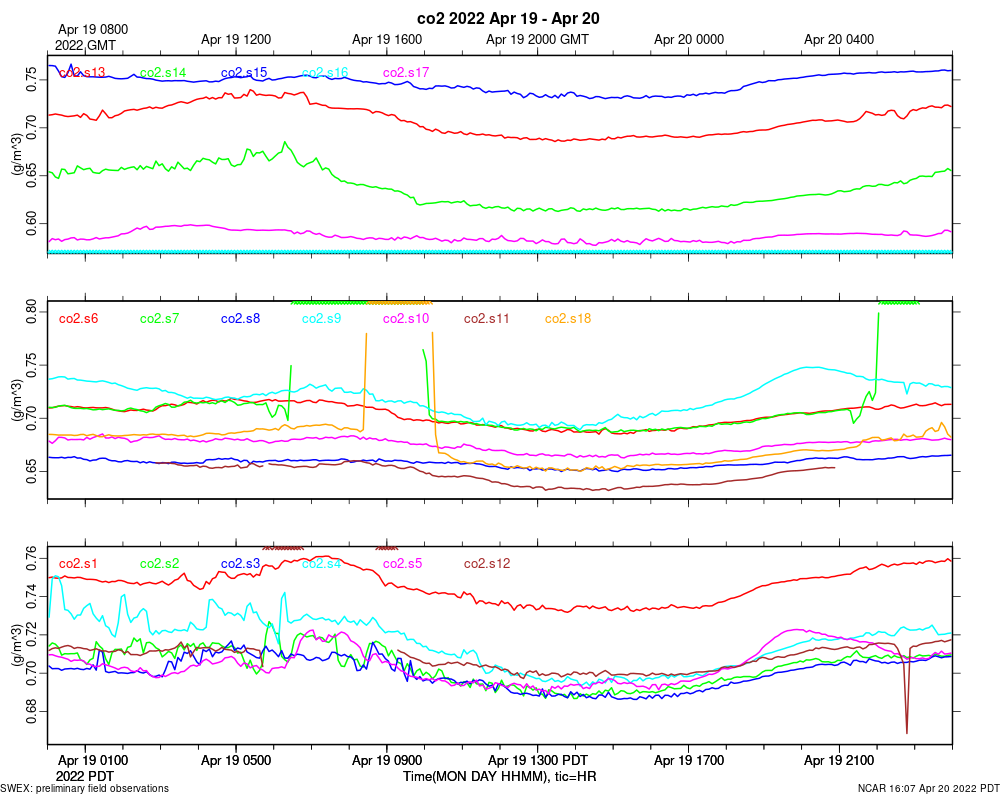
Task: Click the co2.s7 legend label
Action: [159, 318]
